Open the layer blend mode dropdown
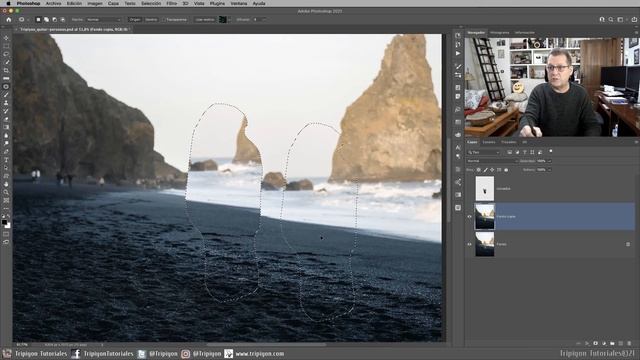 (x=491, y=161)
